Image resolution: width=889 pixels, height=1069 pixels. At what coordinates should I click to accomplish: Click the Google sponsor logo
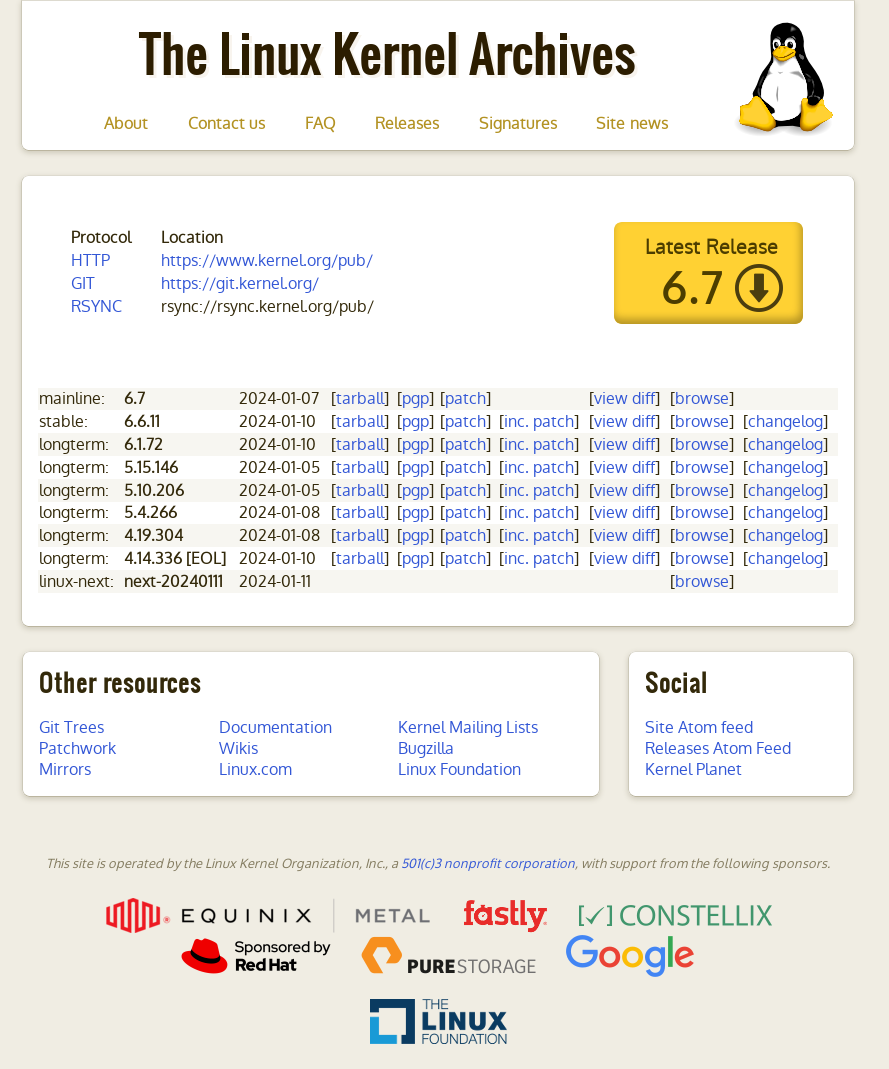630,955
